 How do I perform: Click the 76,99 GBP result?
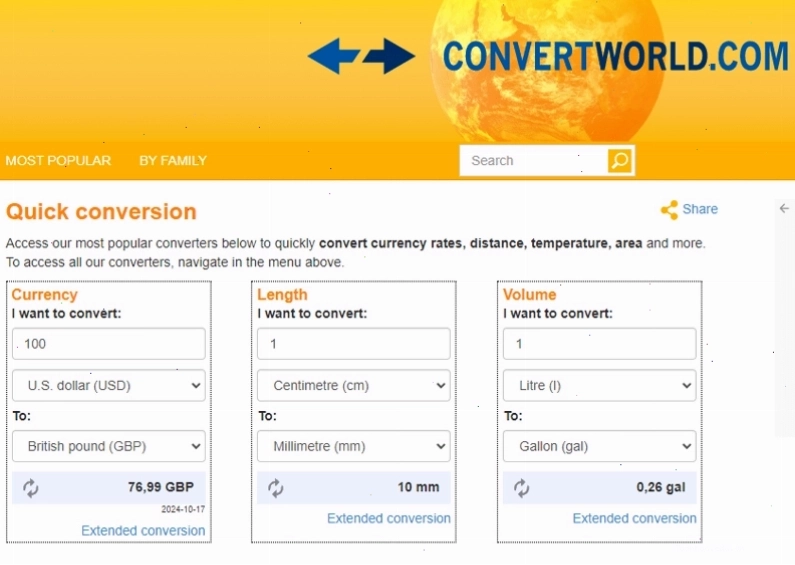(161, 487)
